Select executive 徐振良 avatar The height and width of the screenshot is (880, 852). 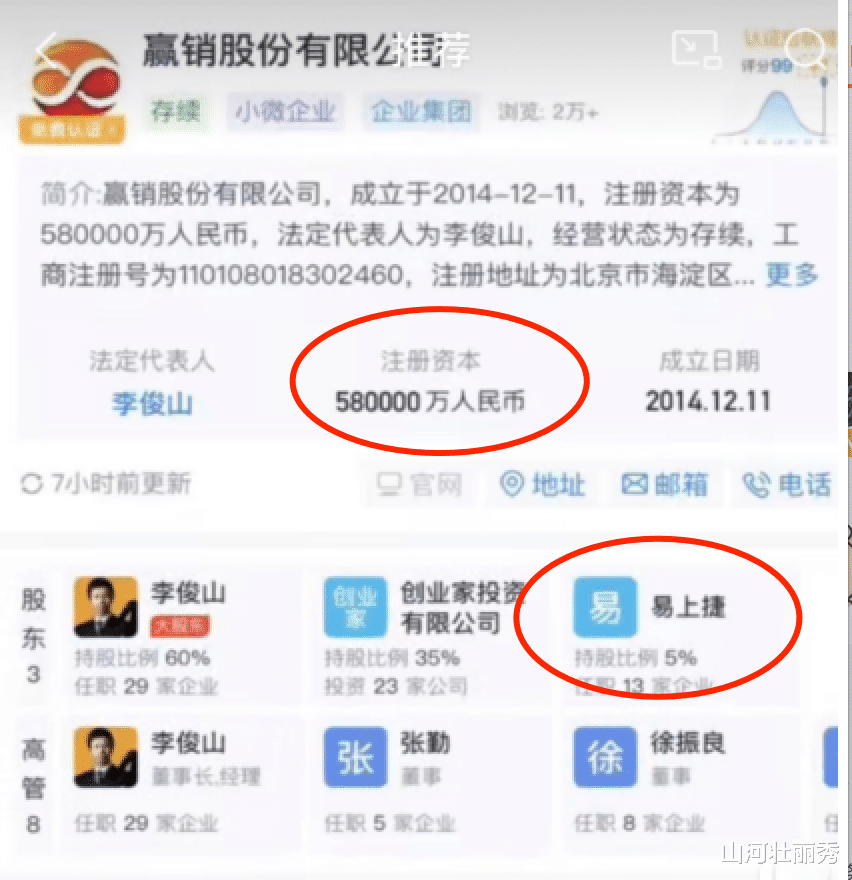click(605, 757)
